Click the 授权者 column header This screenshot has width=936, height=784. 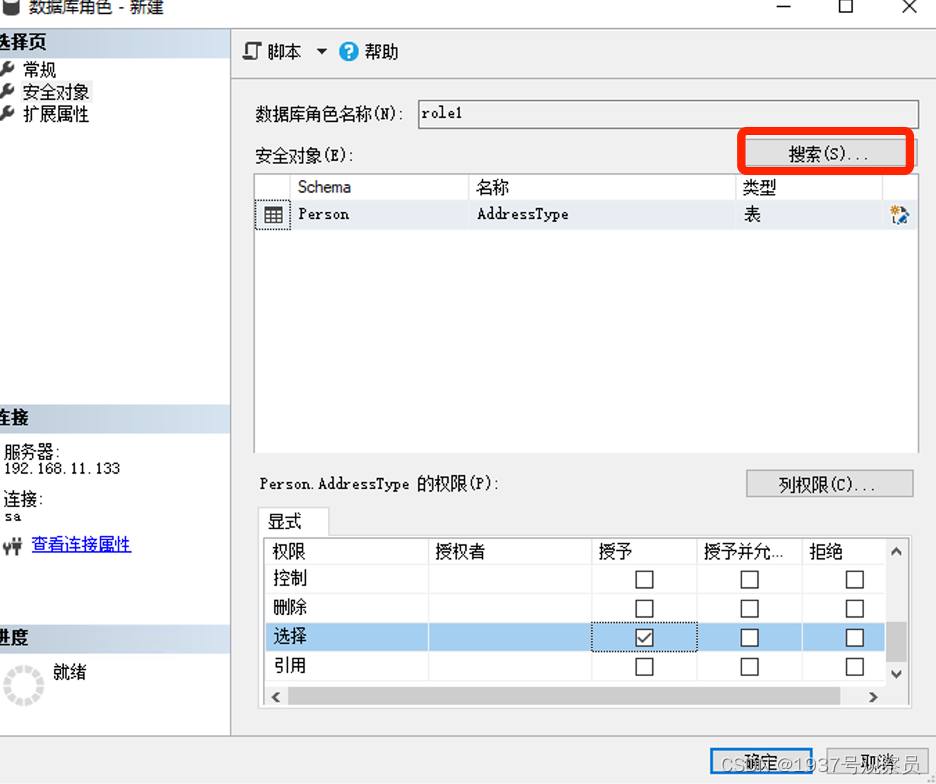tap(510, 551)
